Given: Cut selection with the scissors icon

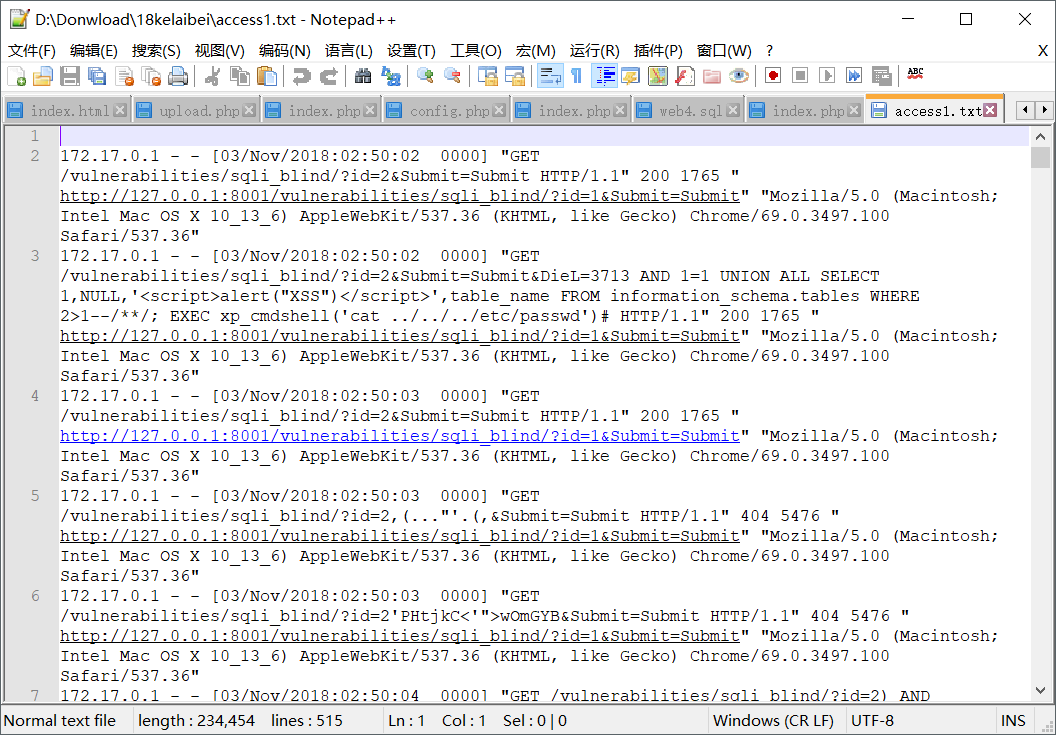Looking at the screenshot, I should pyautogui.click(x=212, y=76).
